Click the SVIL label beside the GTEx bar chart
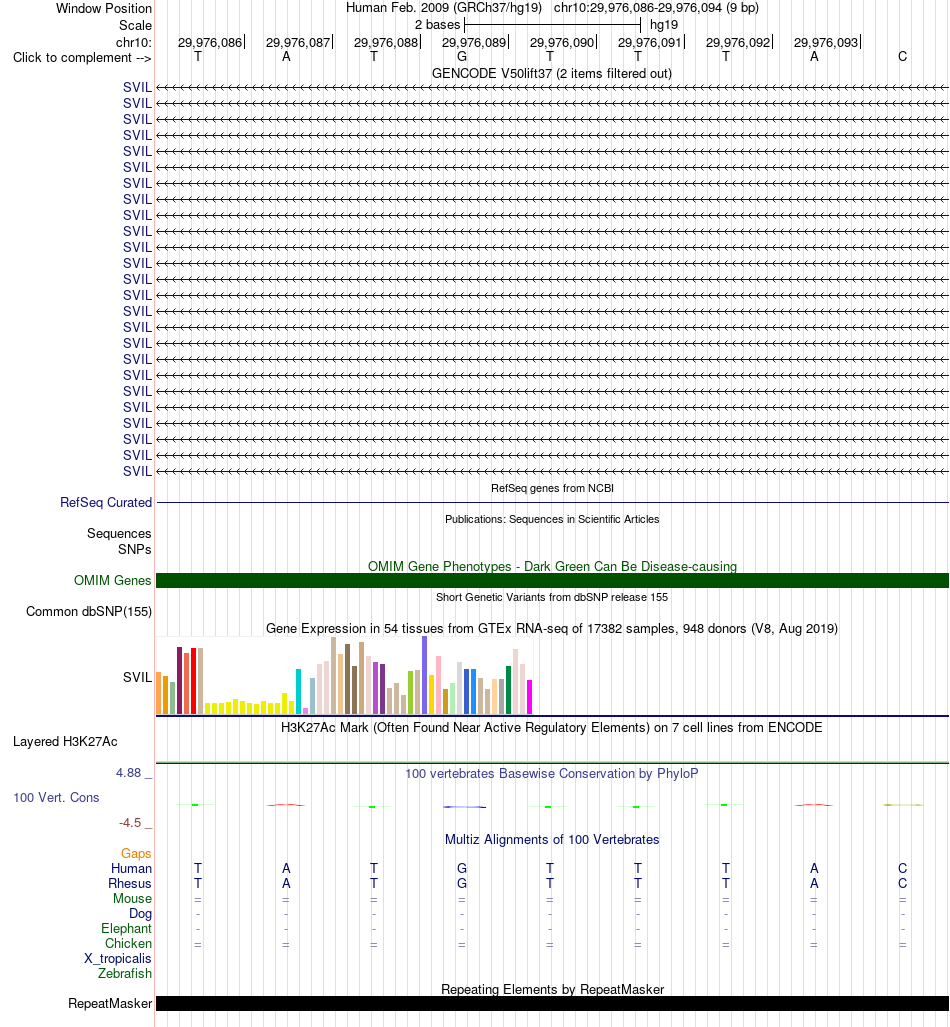950x1027 pixels. (x=137, y=677)
